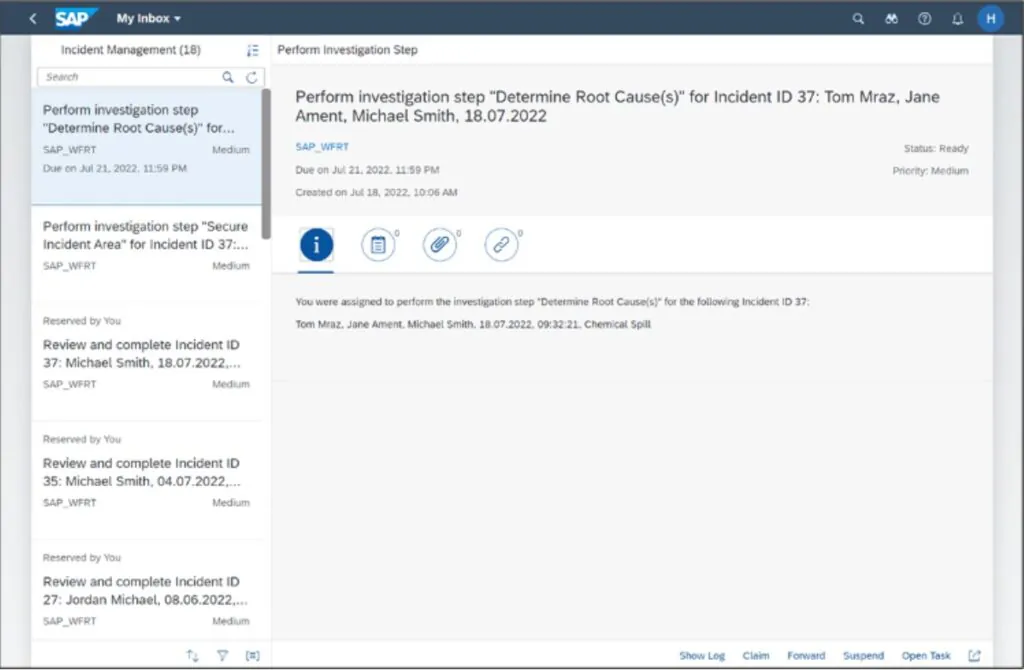Click the "Perform Investigation Step" page title
1024x670 pixels.
point(347,50)
